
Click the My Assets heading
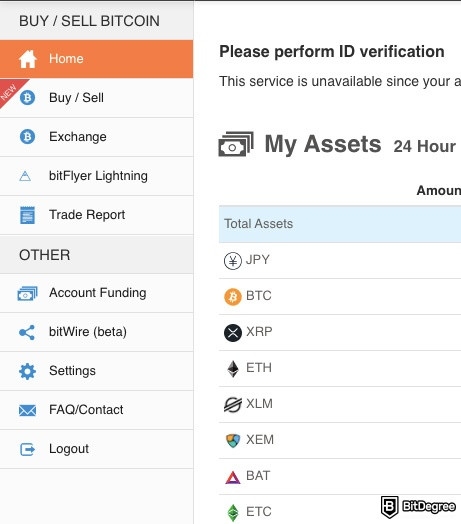[x=323, y=144]
